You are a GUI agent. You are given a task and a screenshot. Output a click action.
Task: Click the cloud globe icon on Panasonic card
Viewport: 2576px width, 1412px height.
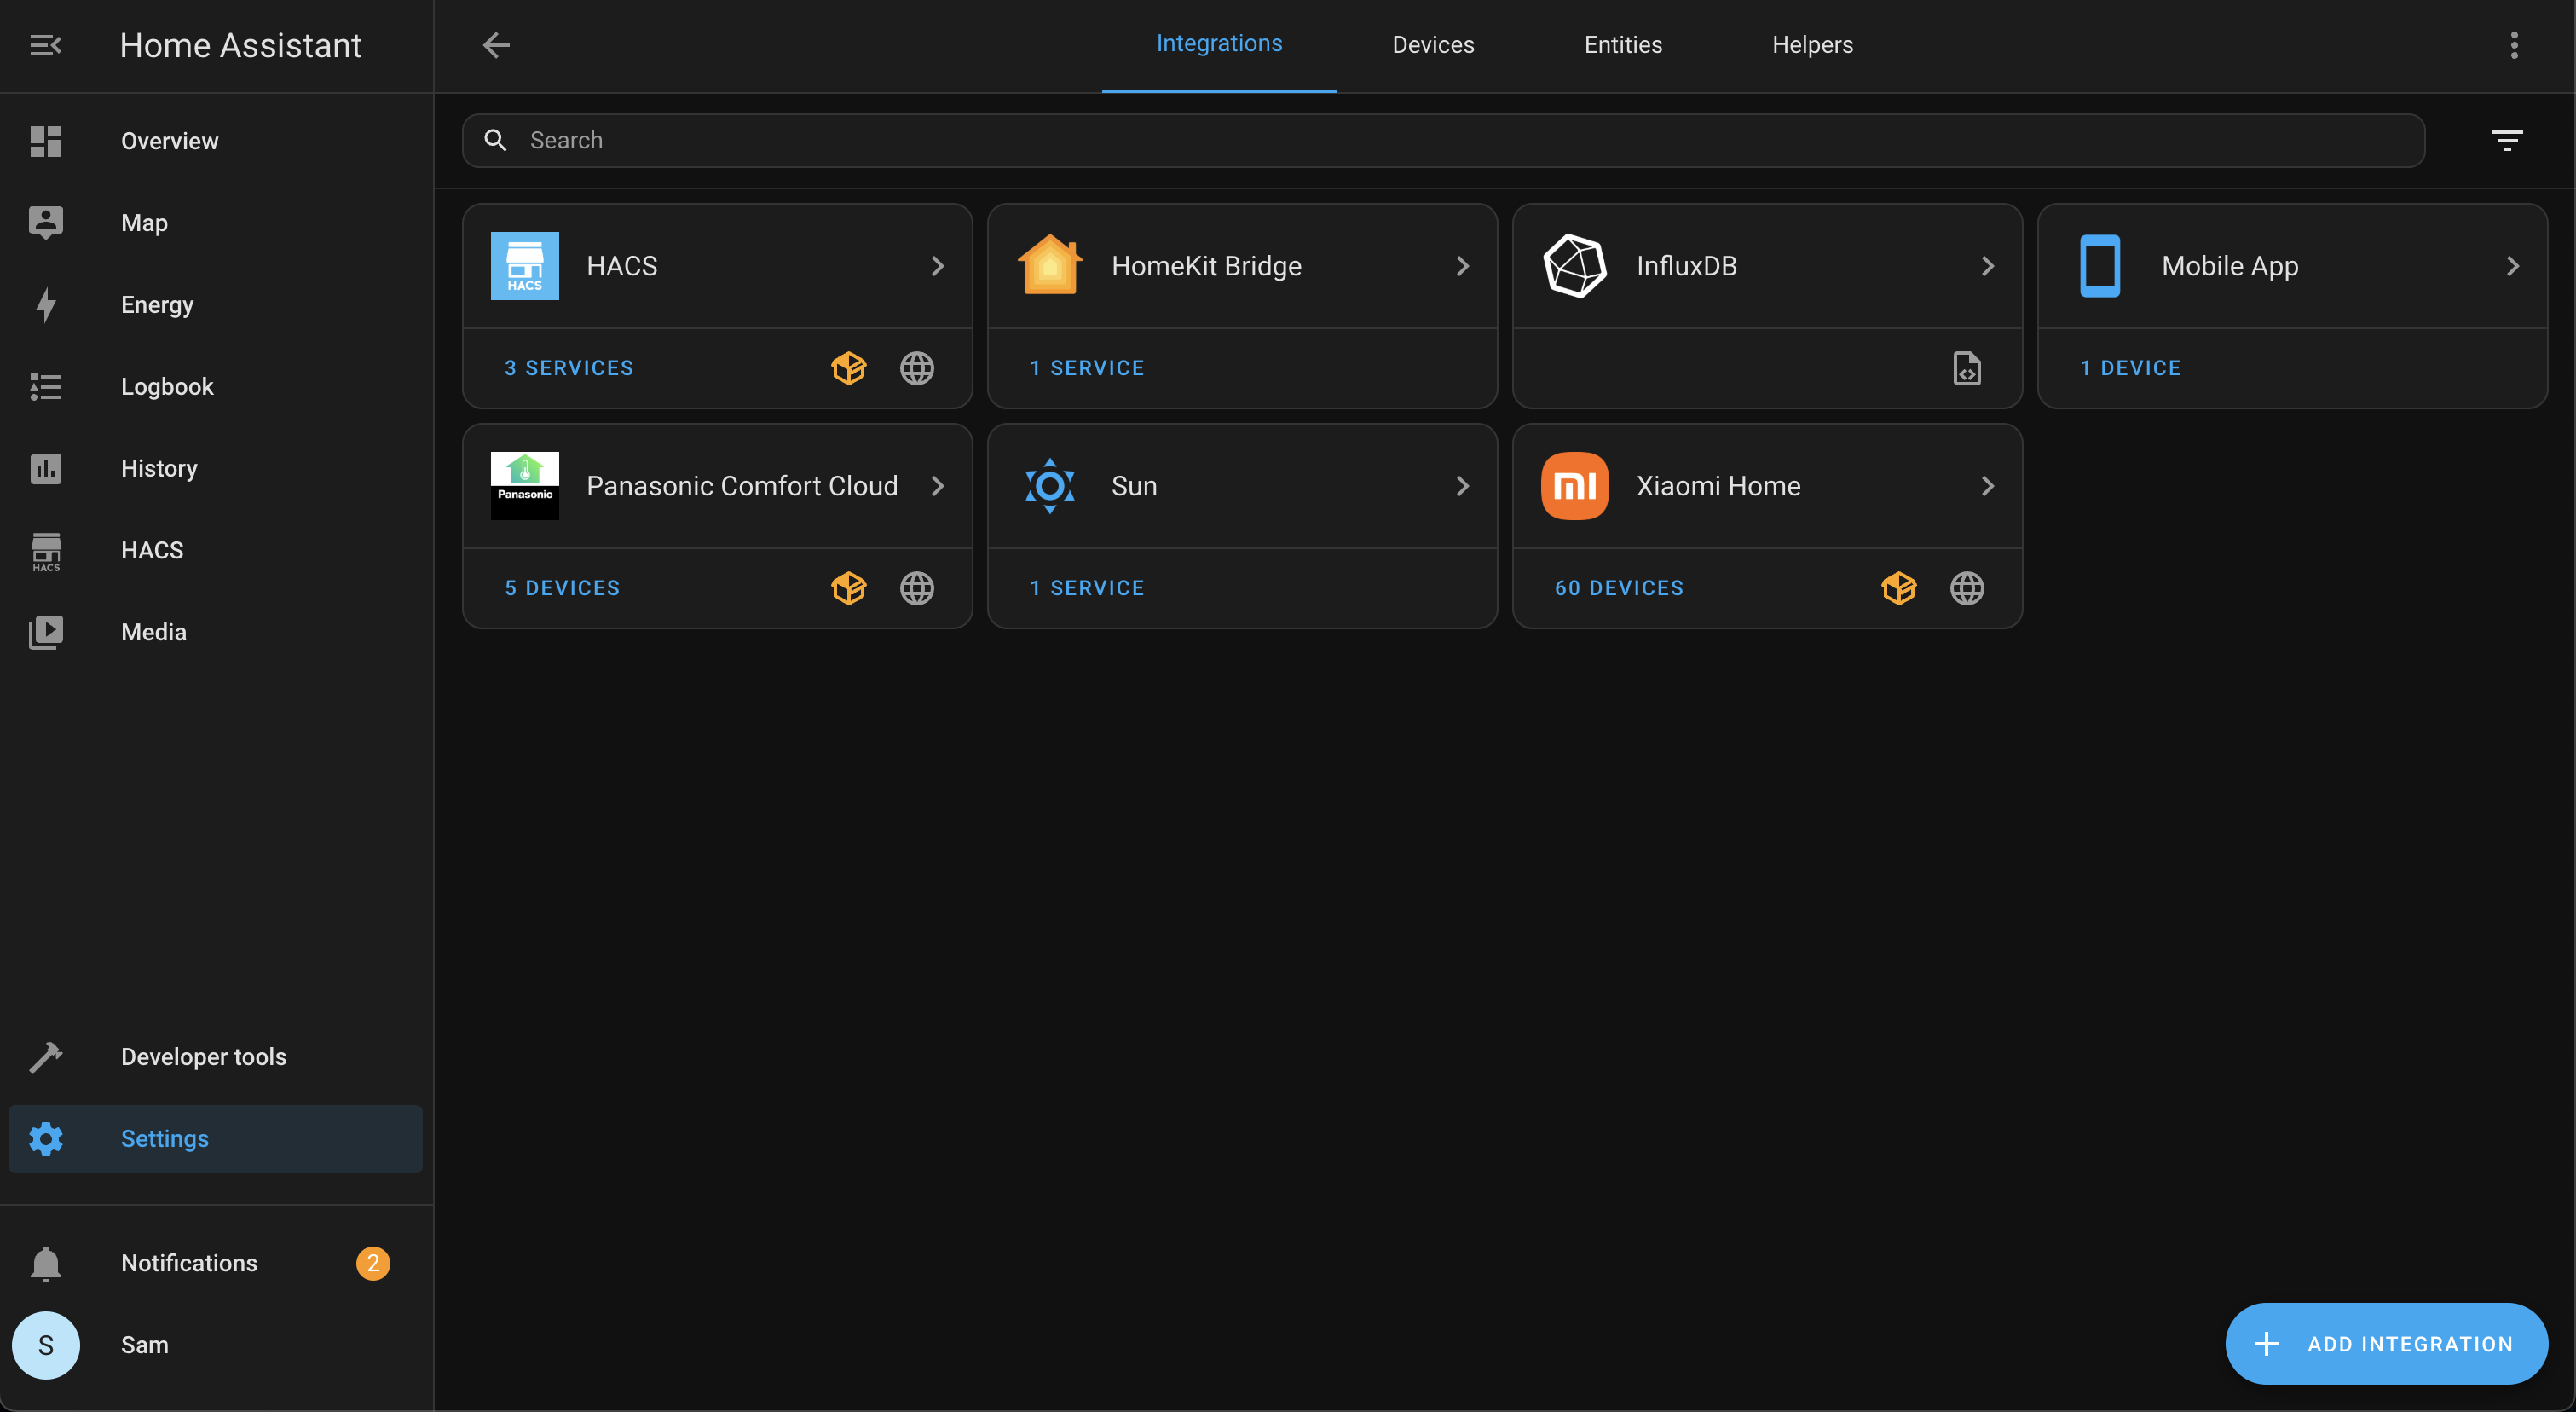point(917,588)
